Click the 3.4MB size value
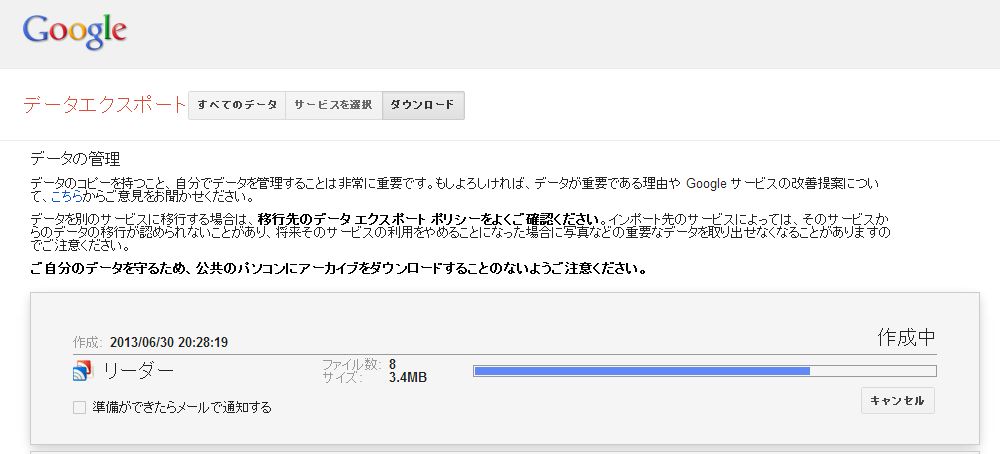The height and width of the screenshot is (454, 1000). click(x=408, y=377)
